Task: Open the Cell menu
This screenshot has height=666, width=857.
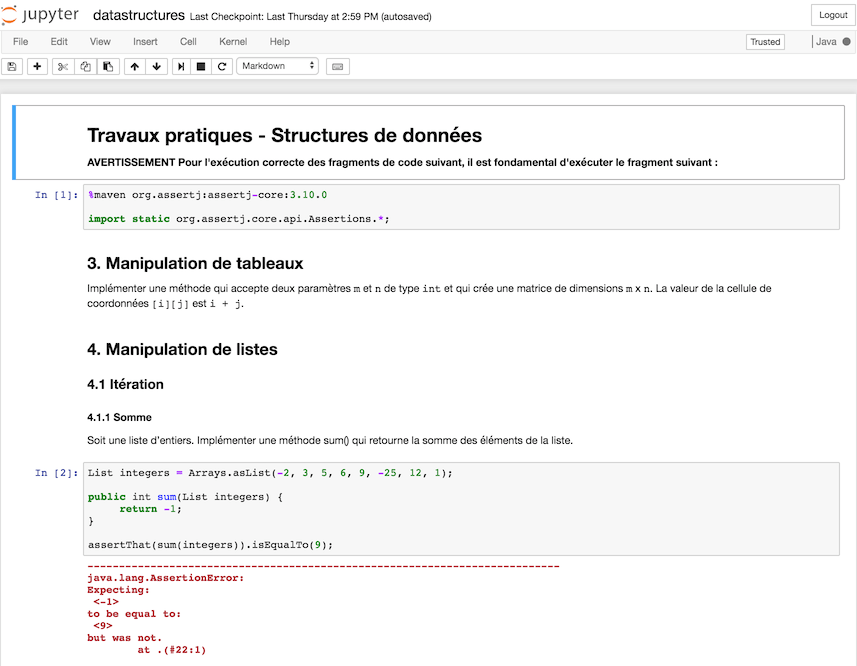Action: pyautogui.click(x=188, y=42)
